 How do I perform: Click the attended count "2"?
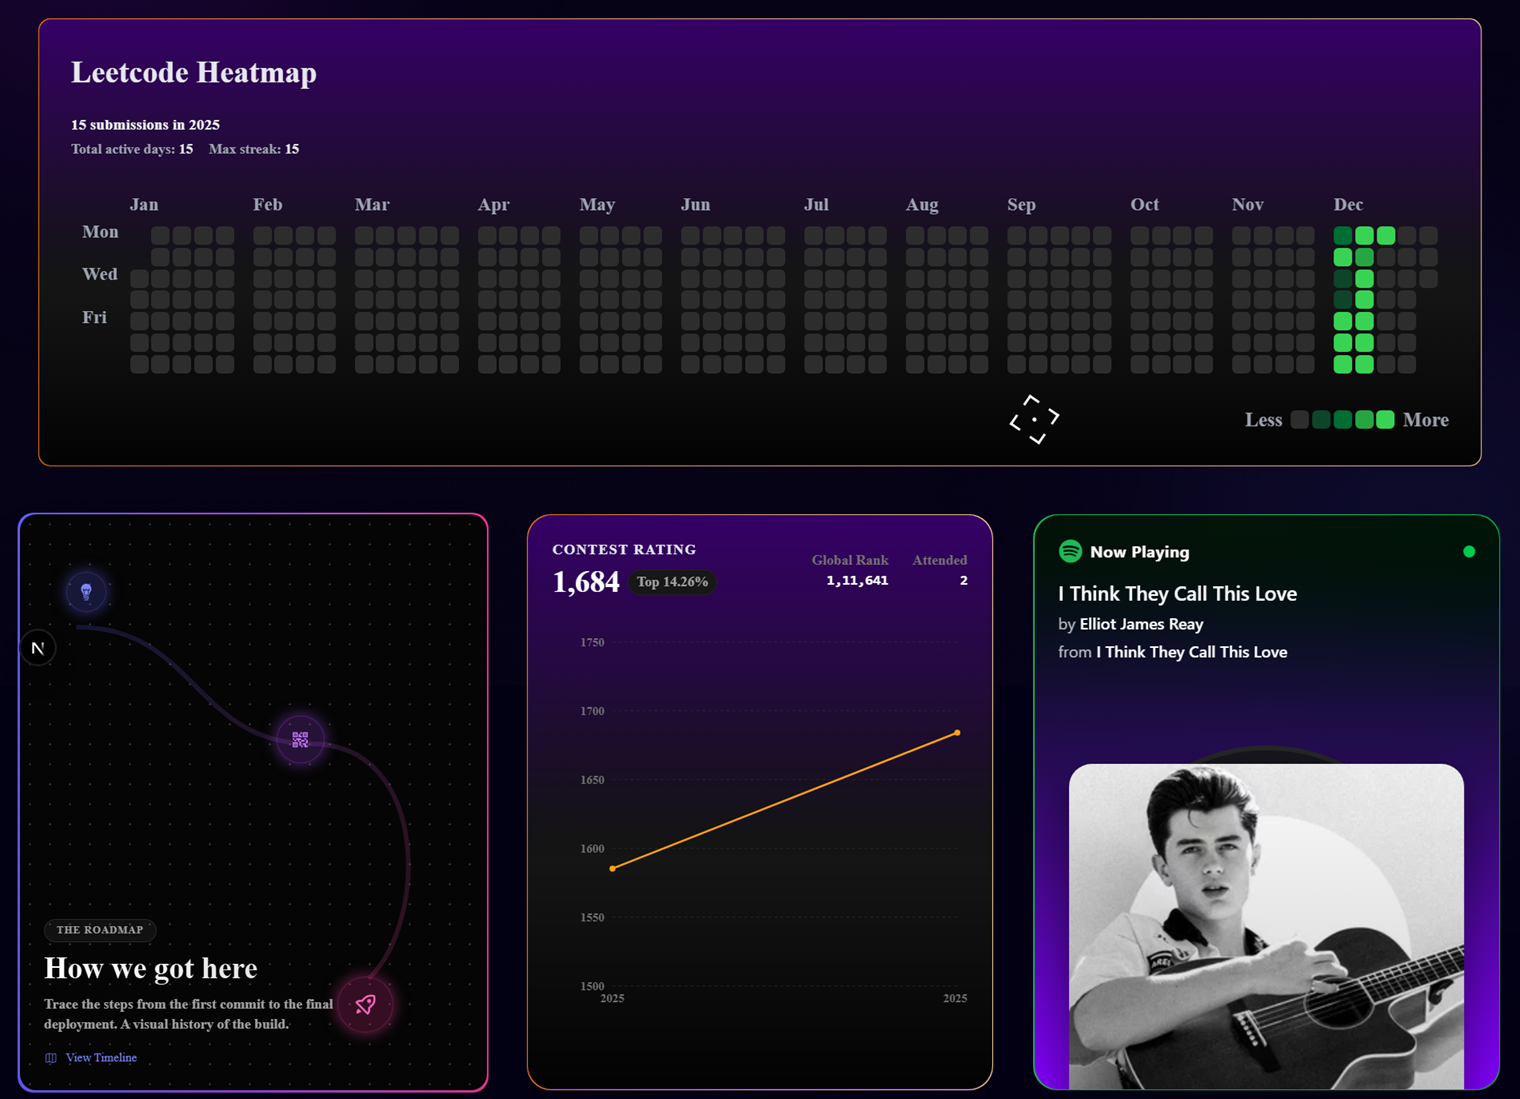(x=963, y=580)
